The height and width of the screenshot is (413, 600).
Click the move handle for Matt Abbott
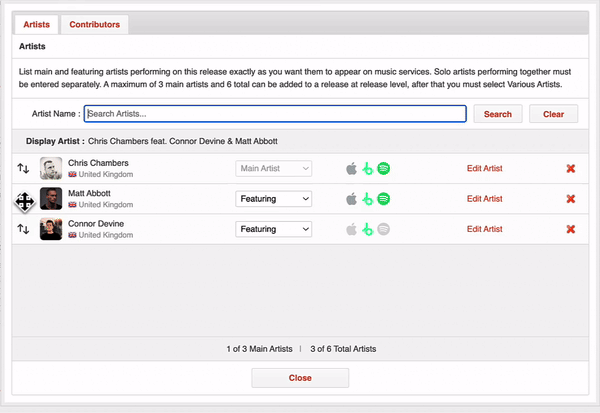(25, 201)
